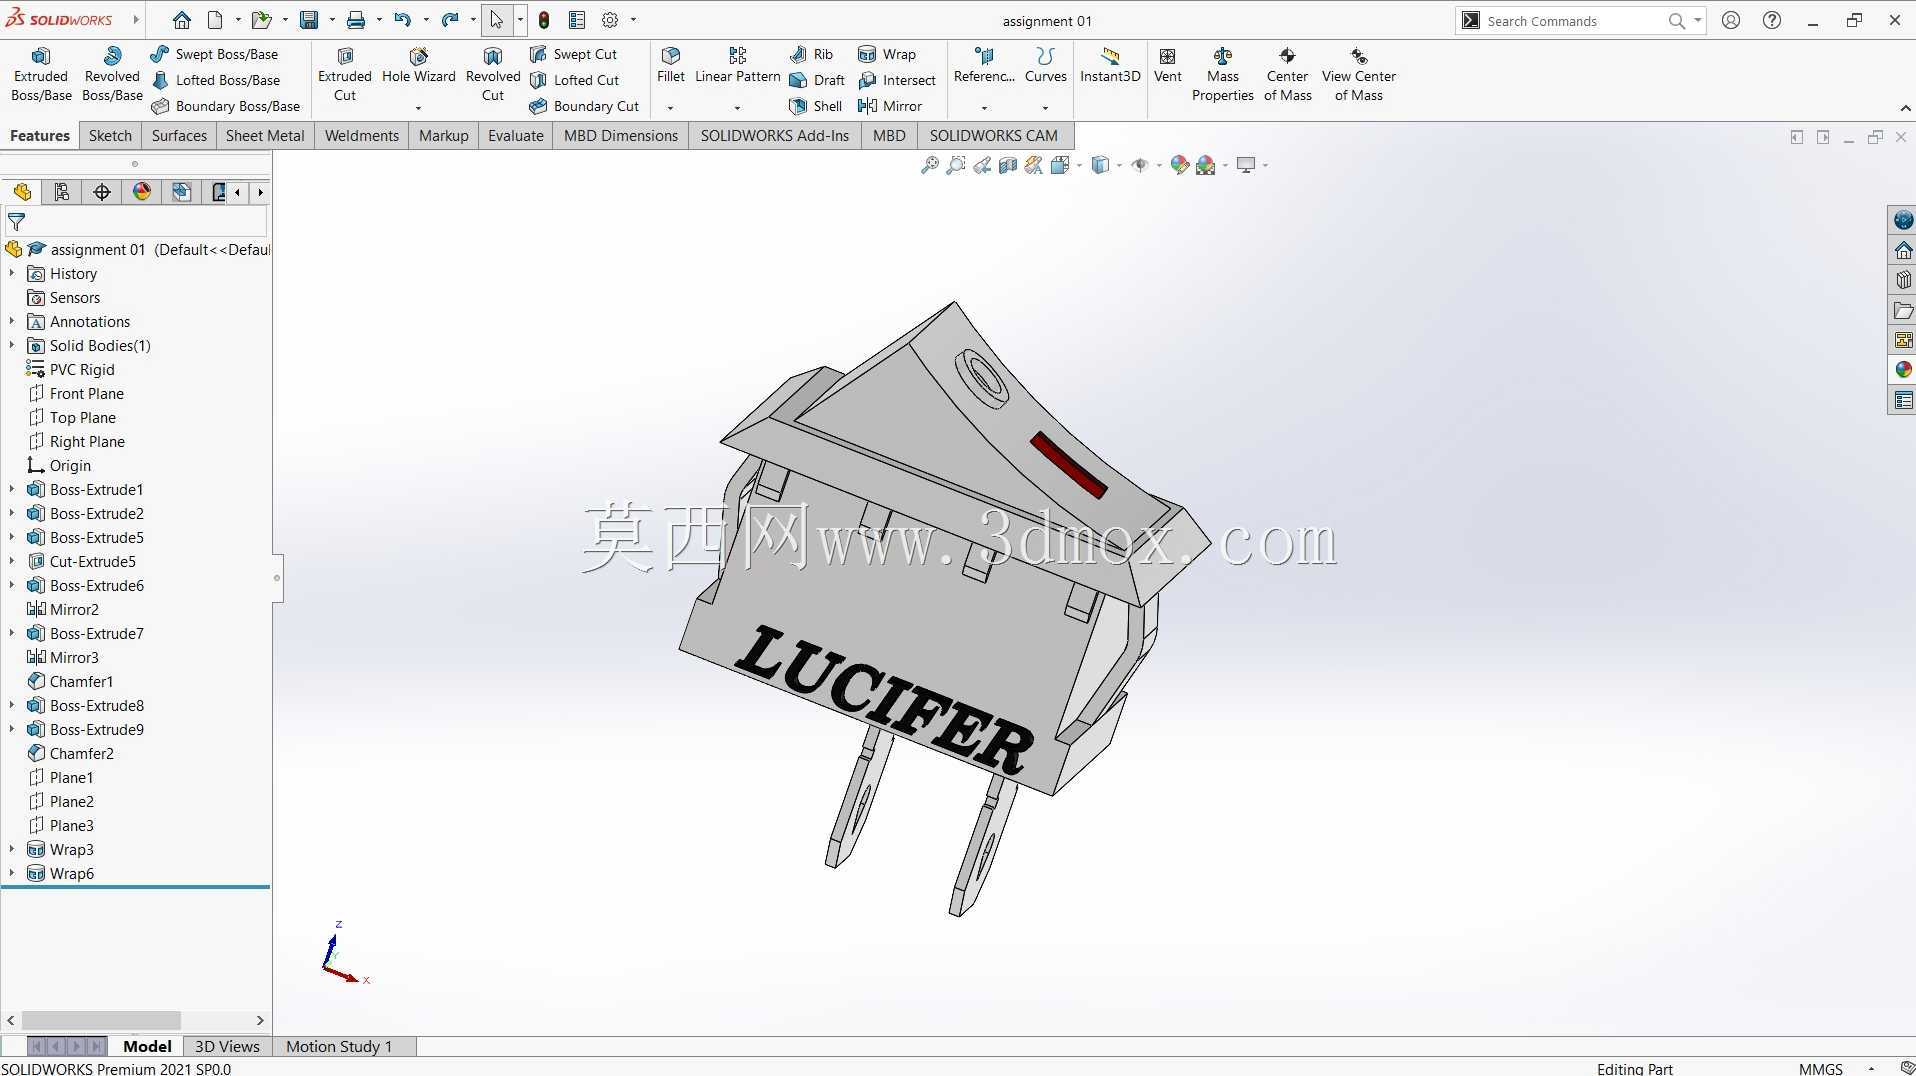
Task: Go to the Home button
Action: coord(181,20)
